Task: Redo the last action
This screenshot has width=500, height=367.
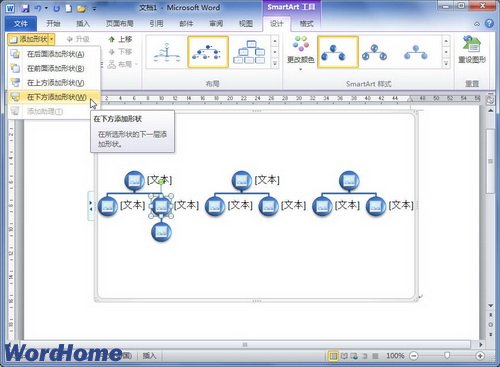Action: click(x=56, y=8)
